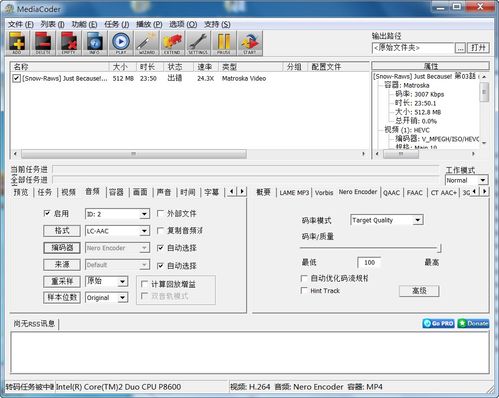This screenshot has width=499, height=398.
Task: Open the 功能 (E) menu
Action: click(84, 24)
